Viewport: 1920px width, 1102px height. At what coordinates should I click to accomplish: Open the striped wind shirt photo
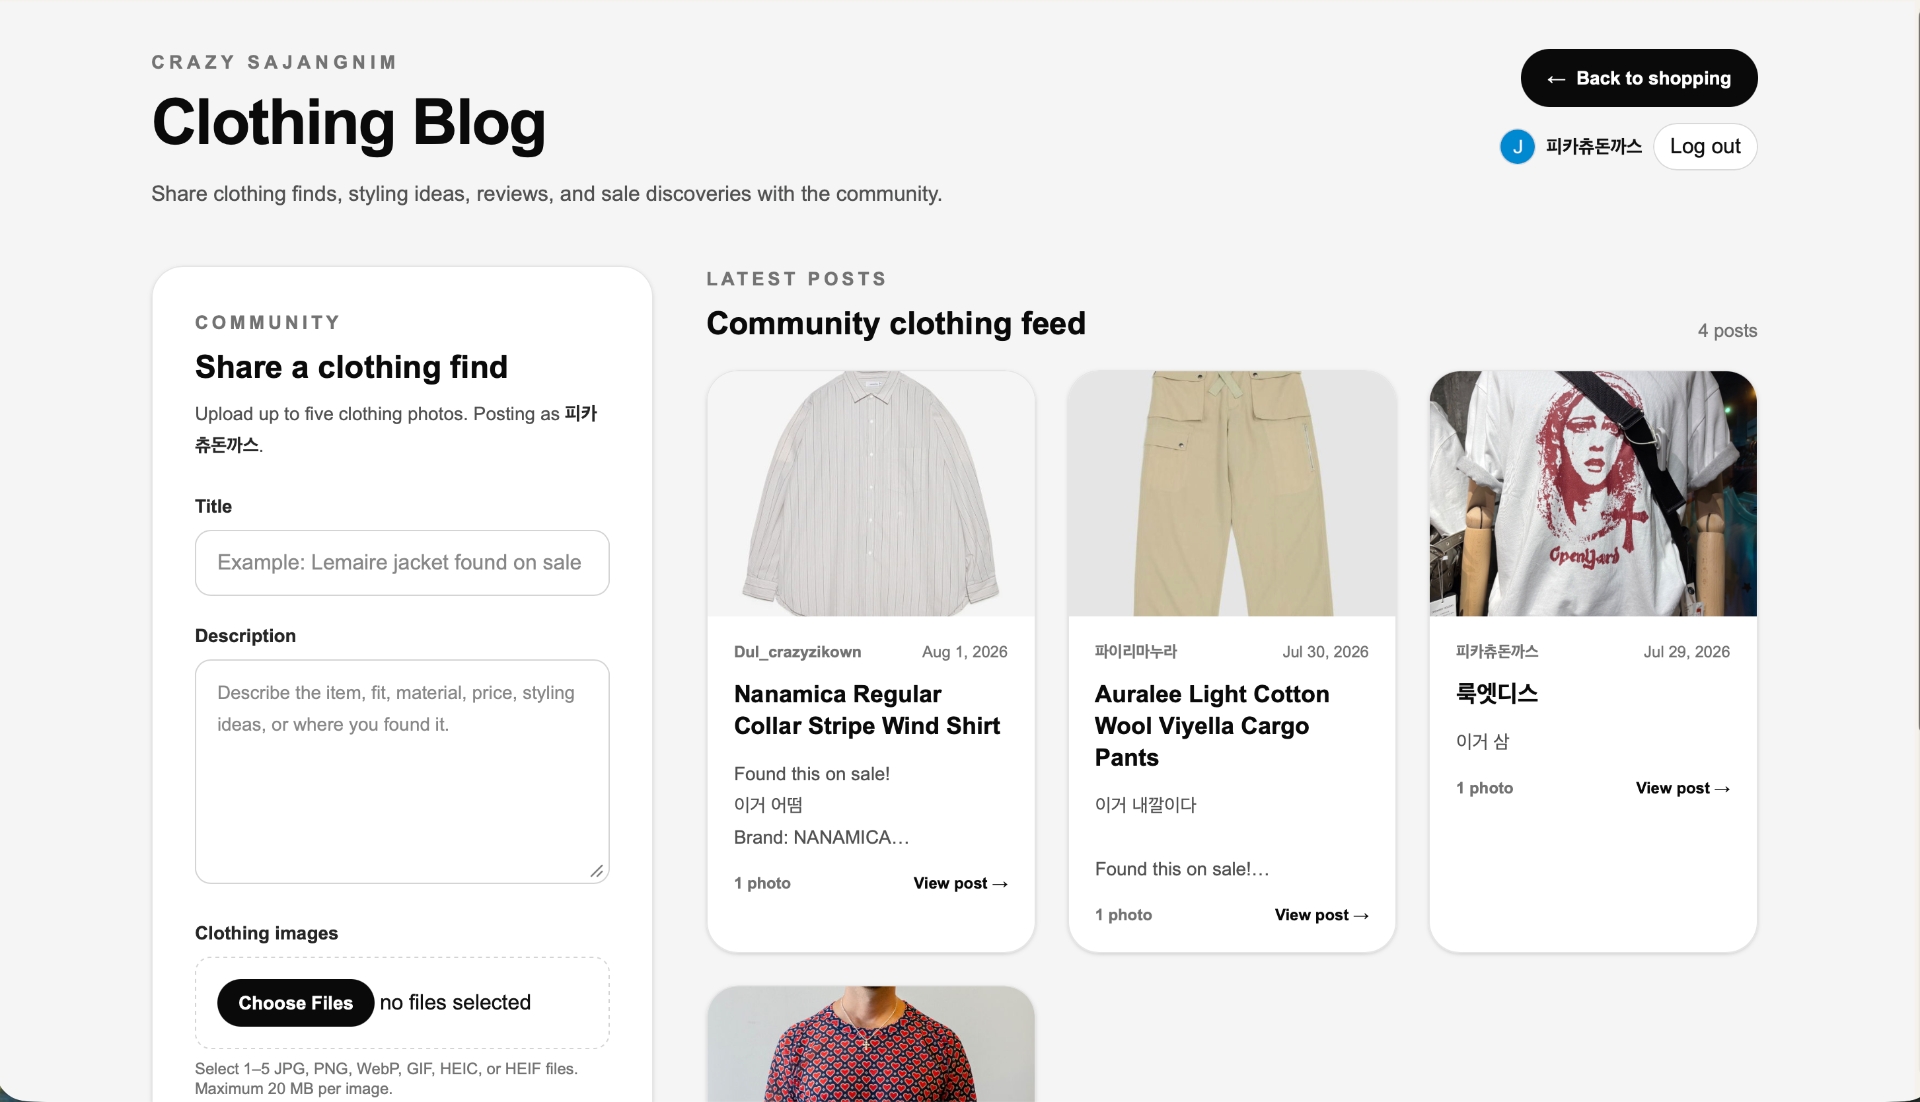point(871,494)
